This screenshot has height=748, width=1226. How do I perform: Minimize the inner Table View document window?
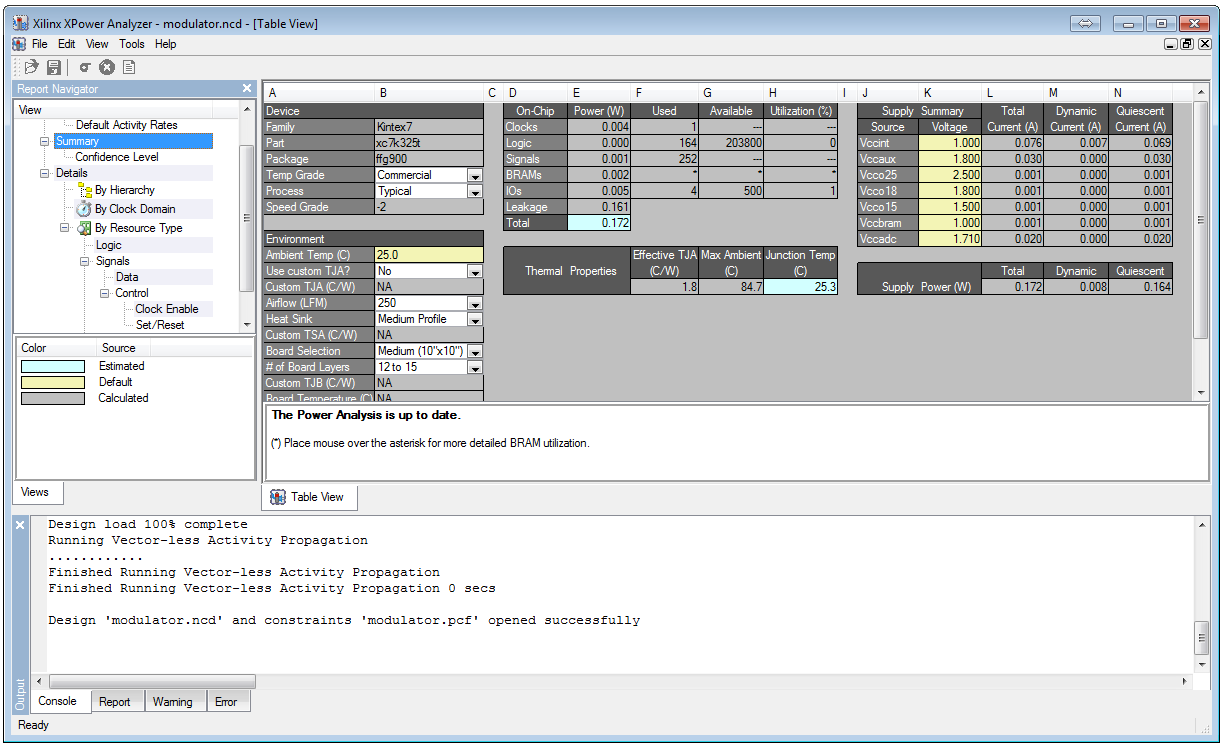(x=1171, y=44)
